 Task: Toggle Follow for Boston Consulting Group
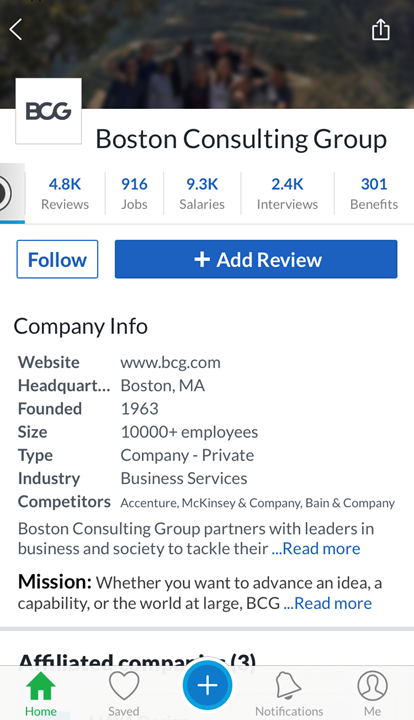tap(57, 259)
